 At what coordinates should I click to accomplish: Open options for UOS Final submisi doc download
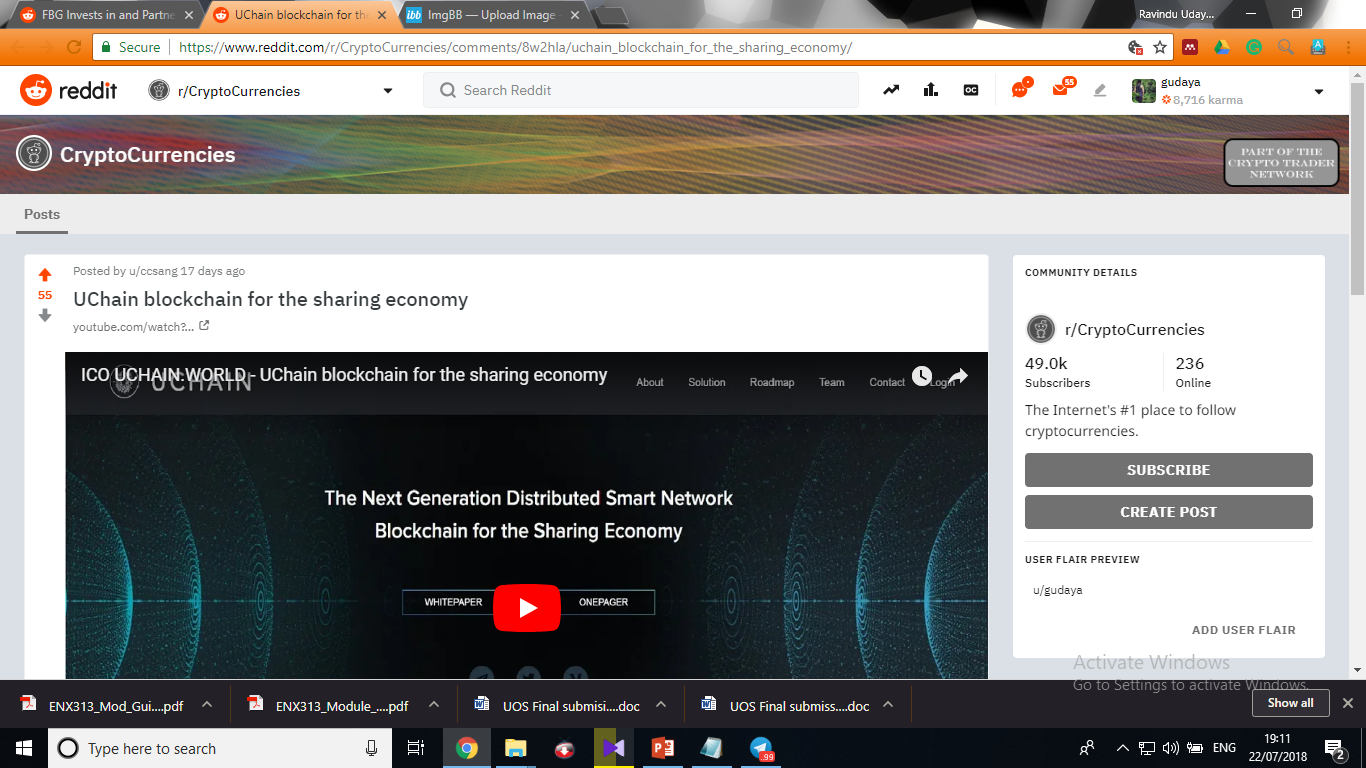click(661, 704)
